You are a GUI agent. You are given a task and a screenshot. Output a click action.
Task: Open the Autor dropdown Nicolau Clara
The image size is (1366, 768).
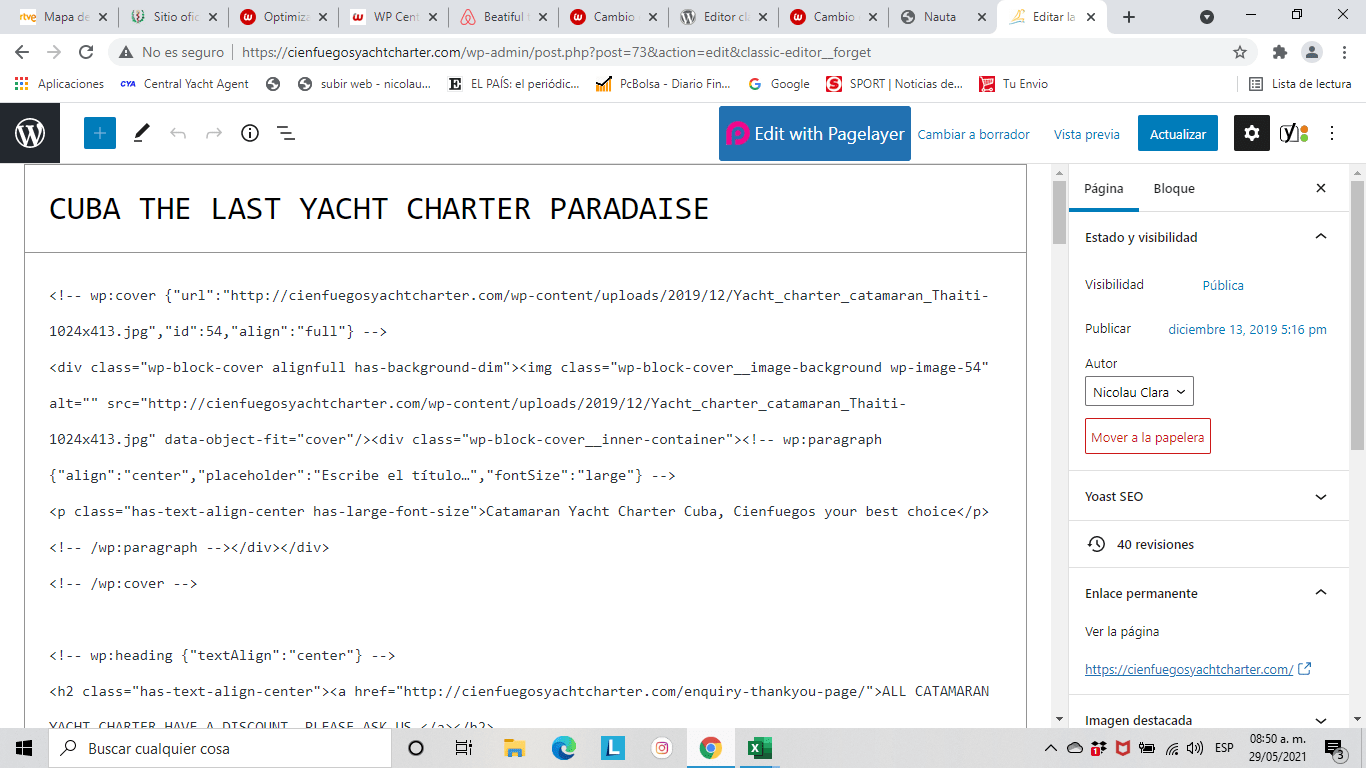(1139, 392)
